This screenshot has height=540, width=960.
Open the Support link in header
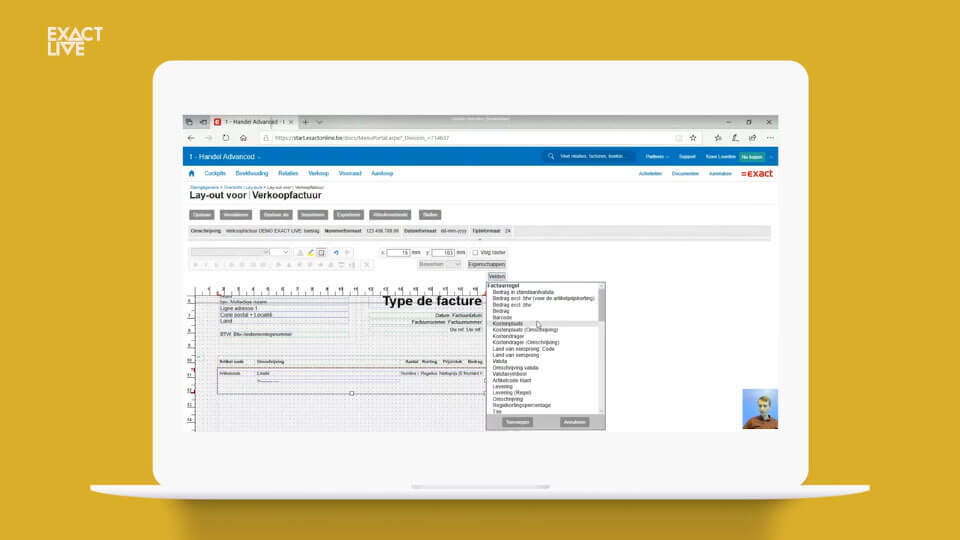tap(687, 157)
